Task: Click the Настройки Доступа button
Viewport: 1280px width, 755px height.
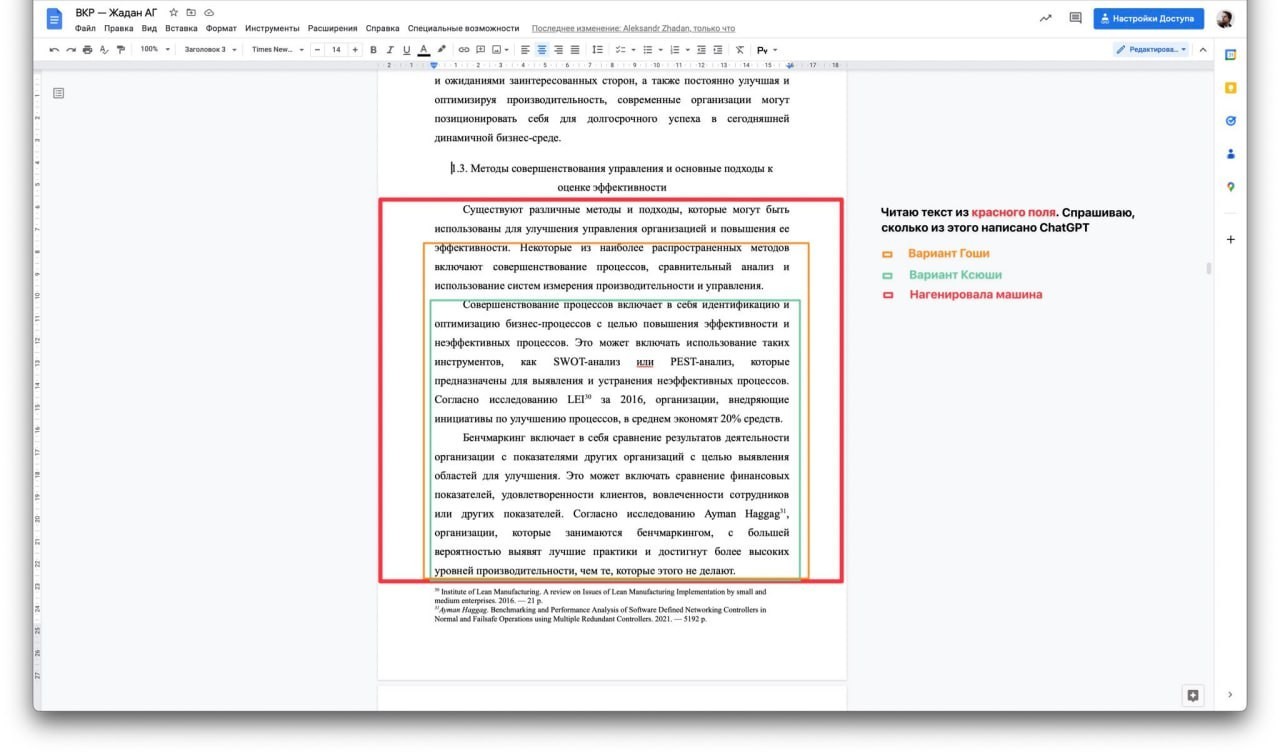Action: coord(1149,18)
